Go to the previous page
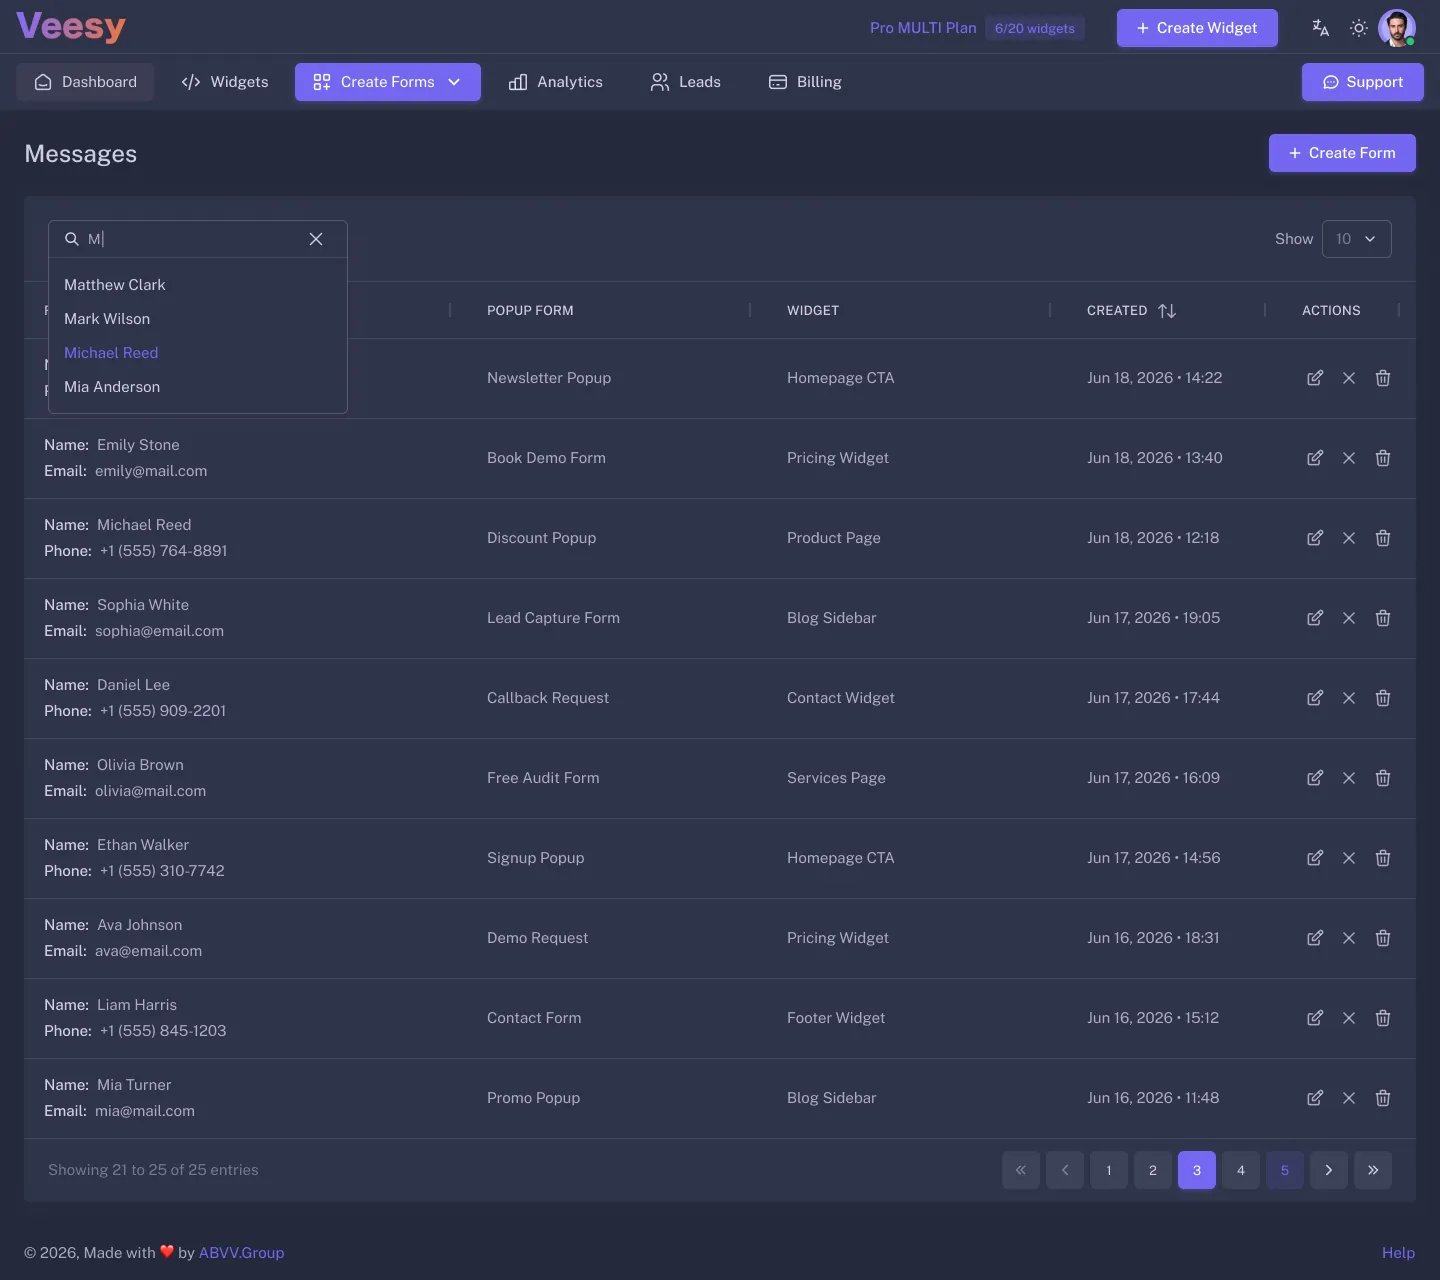 [1065, 1170]
